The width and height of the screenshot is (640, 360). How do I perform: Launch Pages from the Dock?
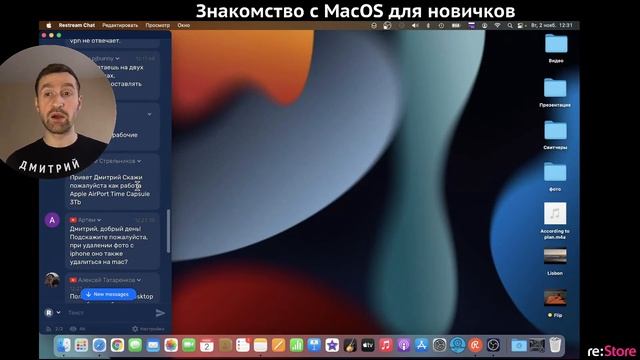[278, 345]
